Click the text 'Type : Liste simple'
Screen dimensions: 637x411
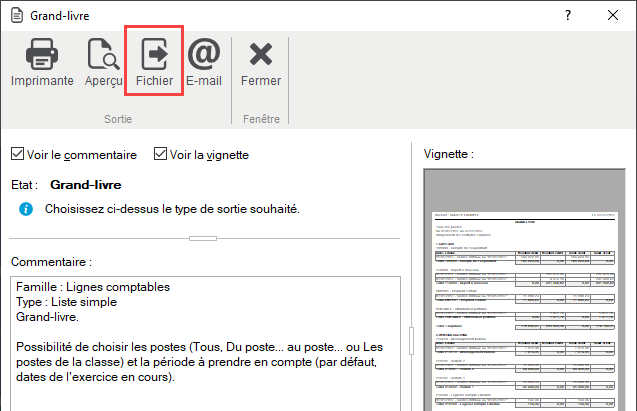click(x=66, y=302)
